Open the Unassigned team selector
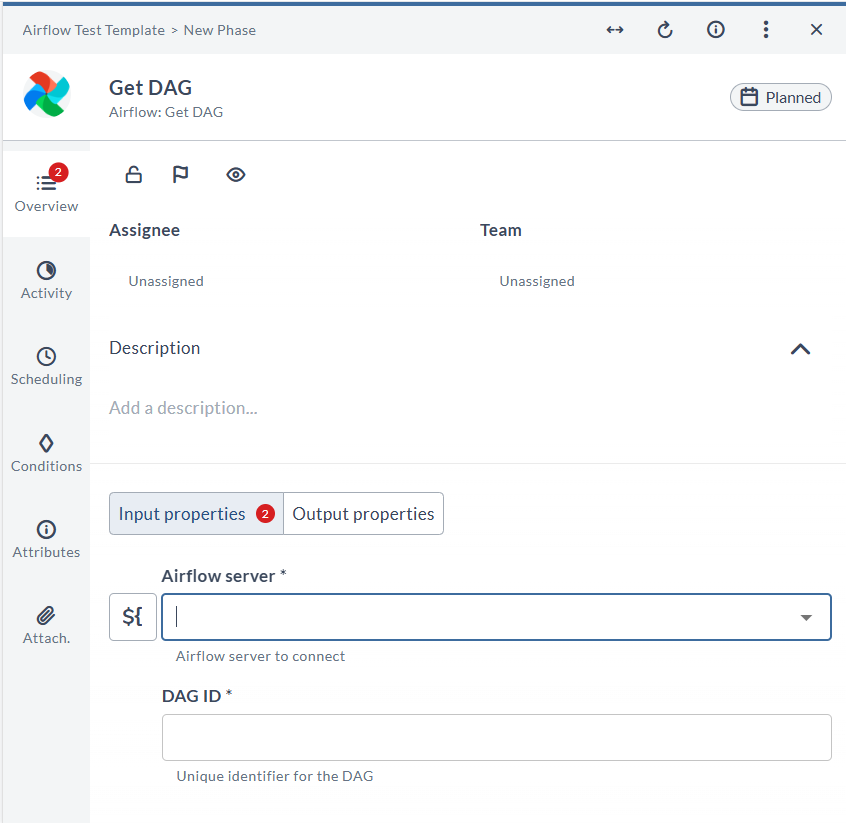 point(537,282)
